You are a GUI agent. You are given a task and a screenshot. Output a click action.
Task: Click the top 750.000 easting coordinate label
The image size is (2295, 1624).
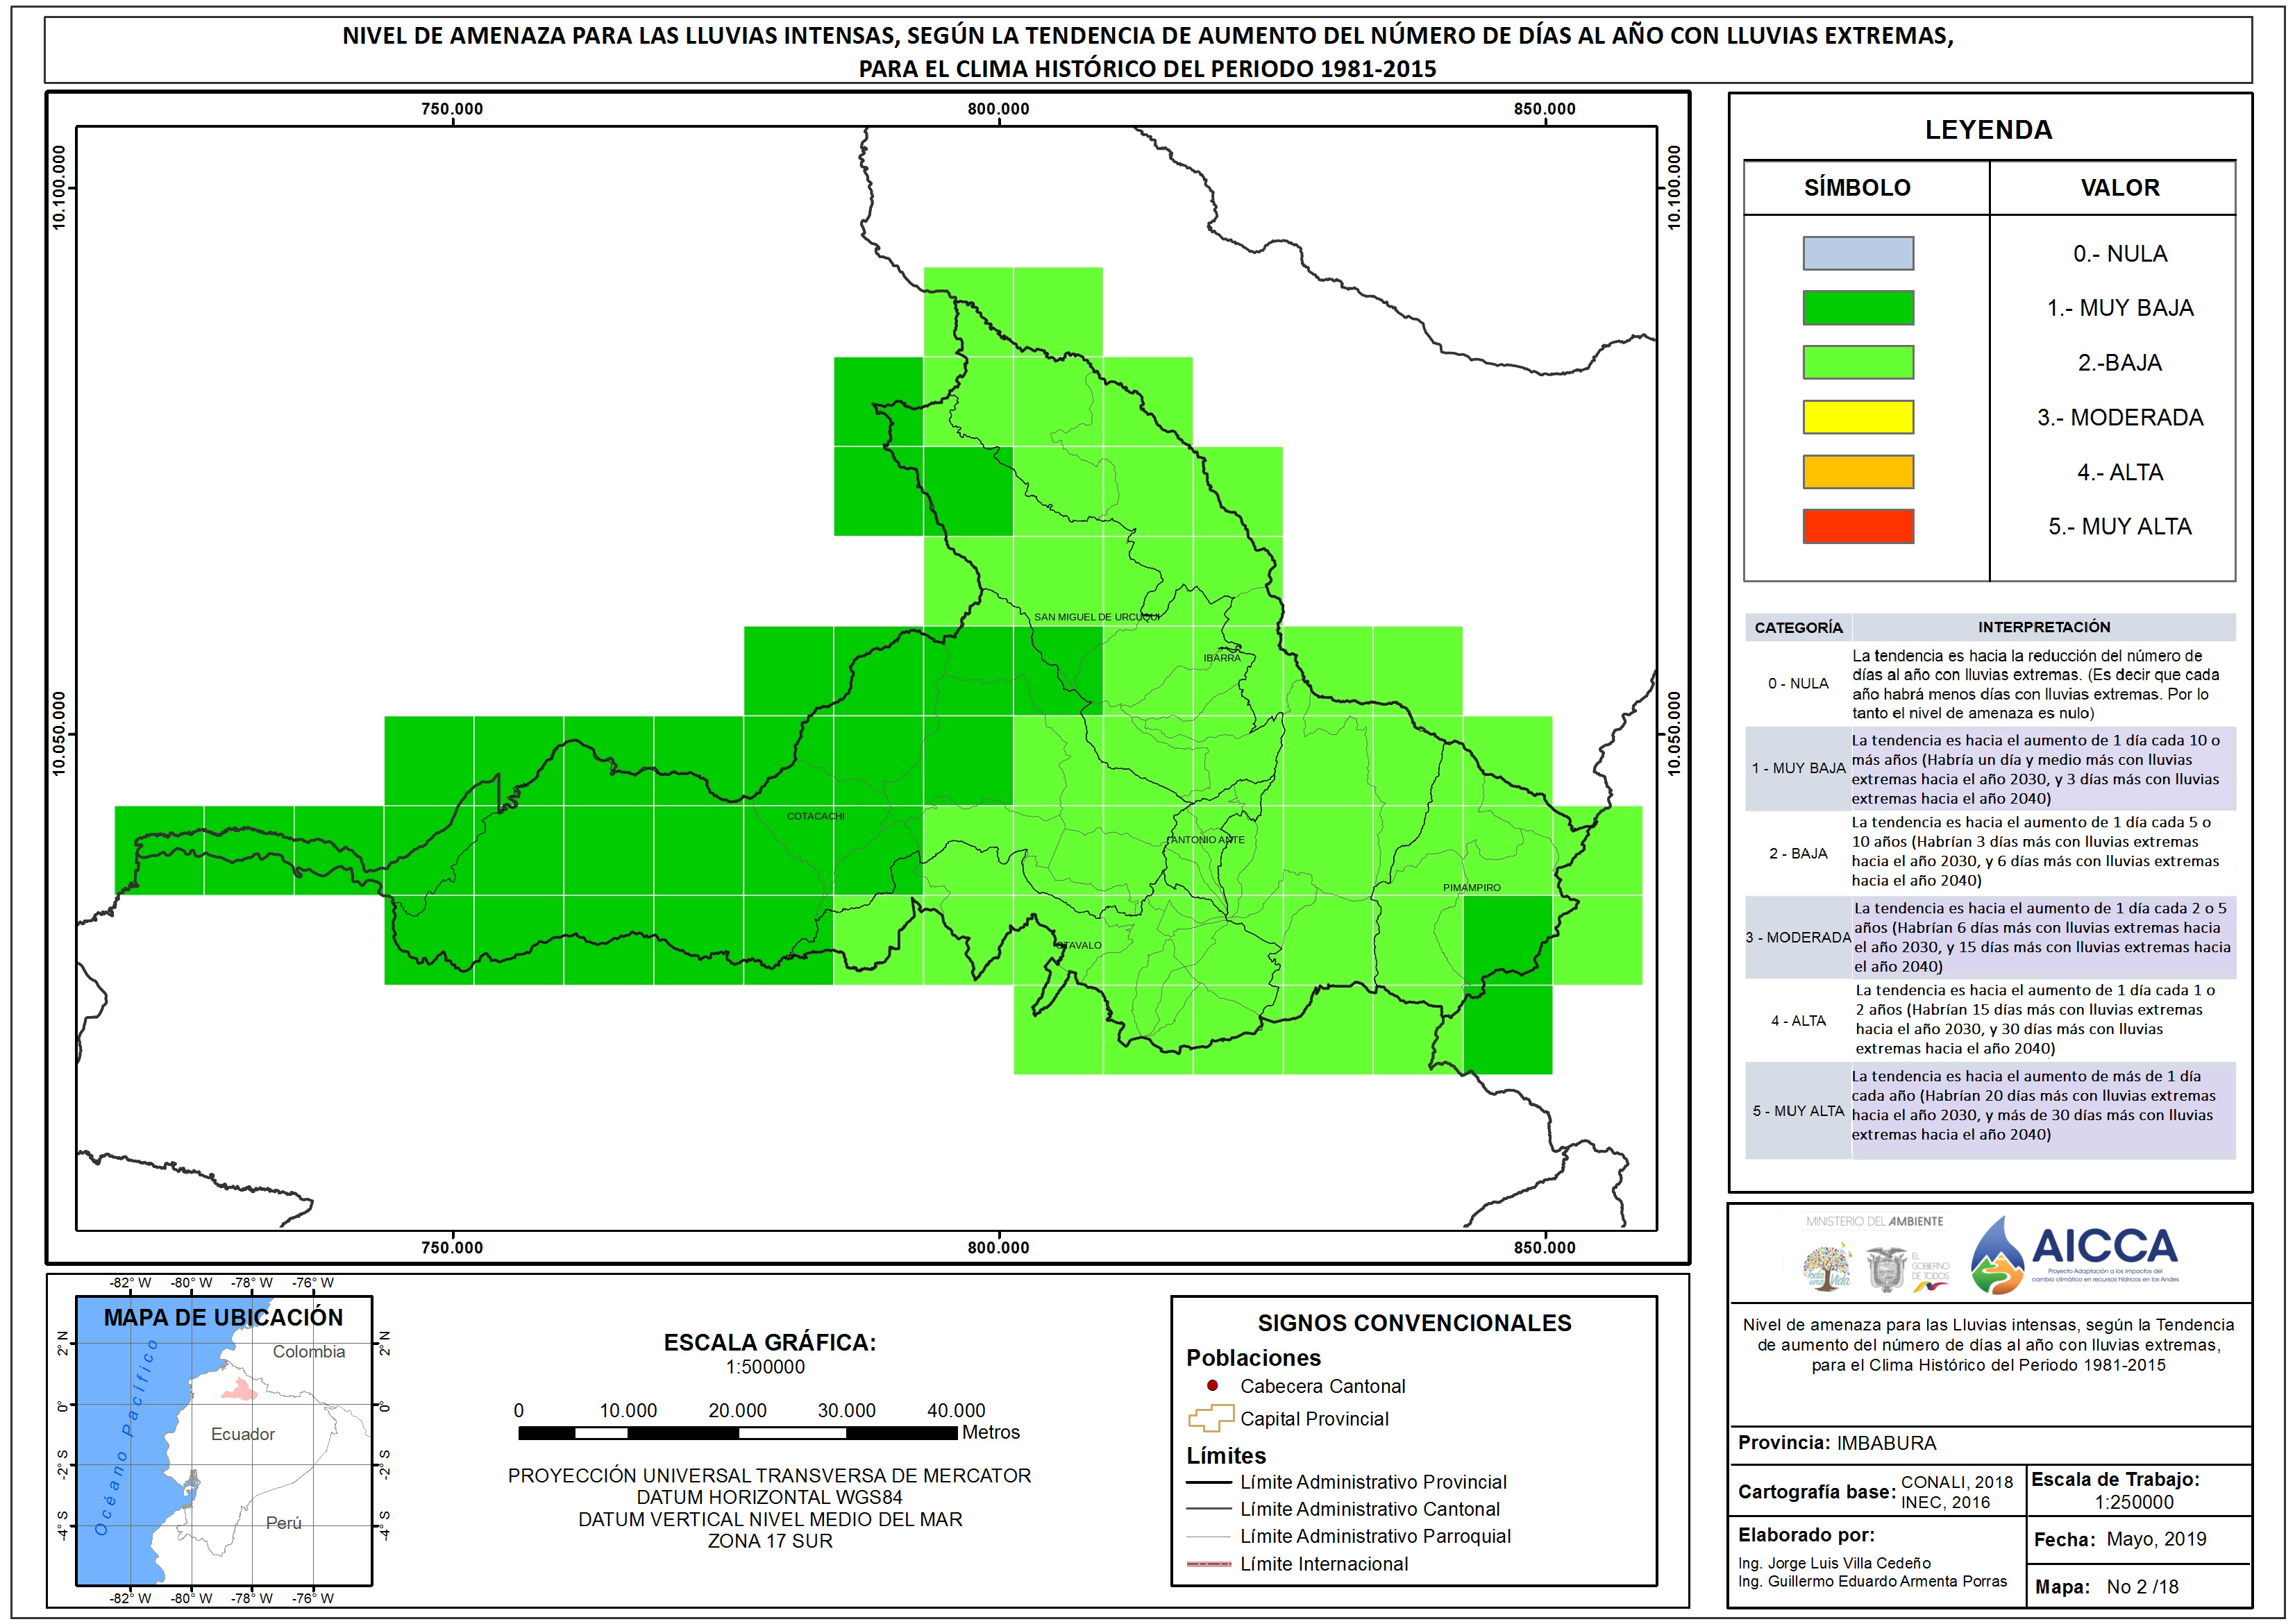coord(451,109)
